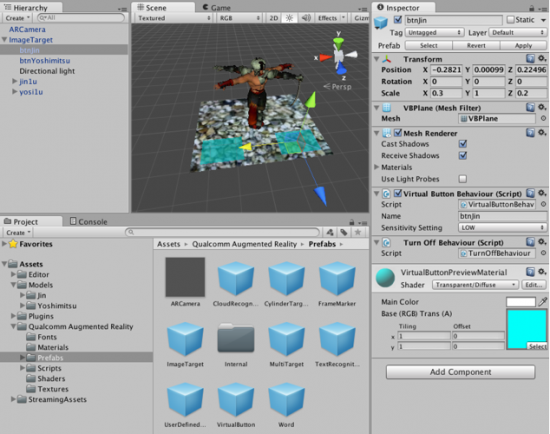Search by label tag icon in Project
Screen dimensions: 550x434
(x=344, y=232)
